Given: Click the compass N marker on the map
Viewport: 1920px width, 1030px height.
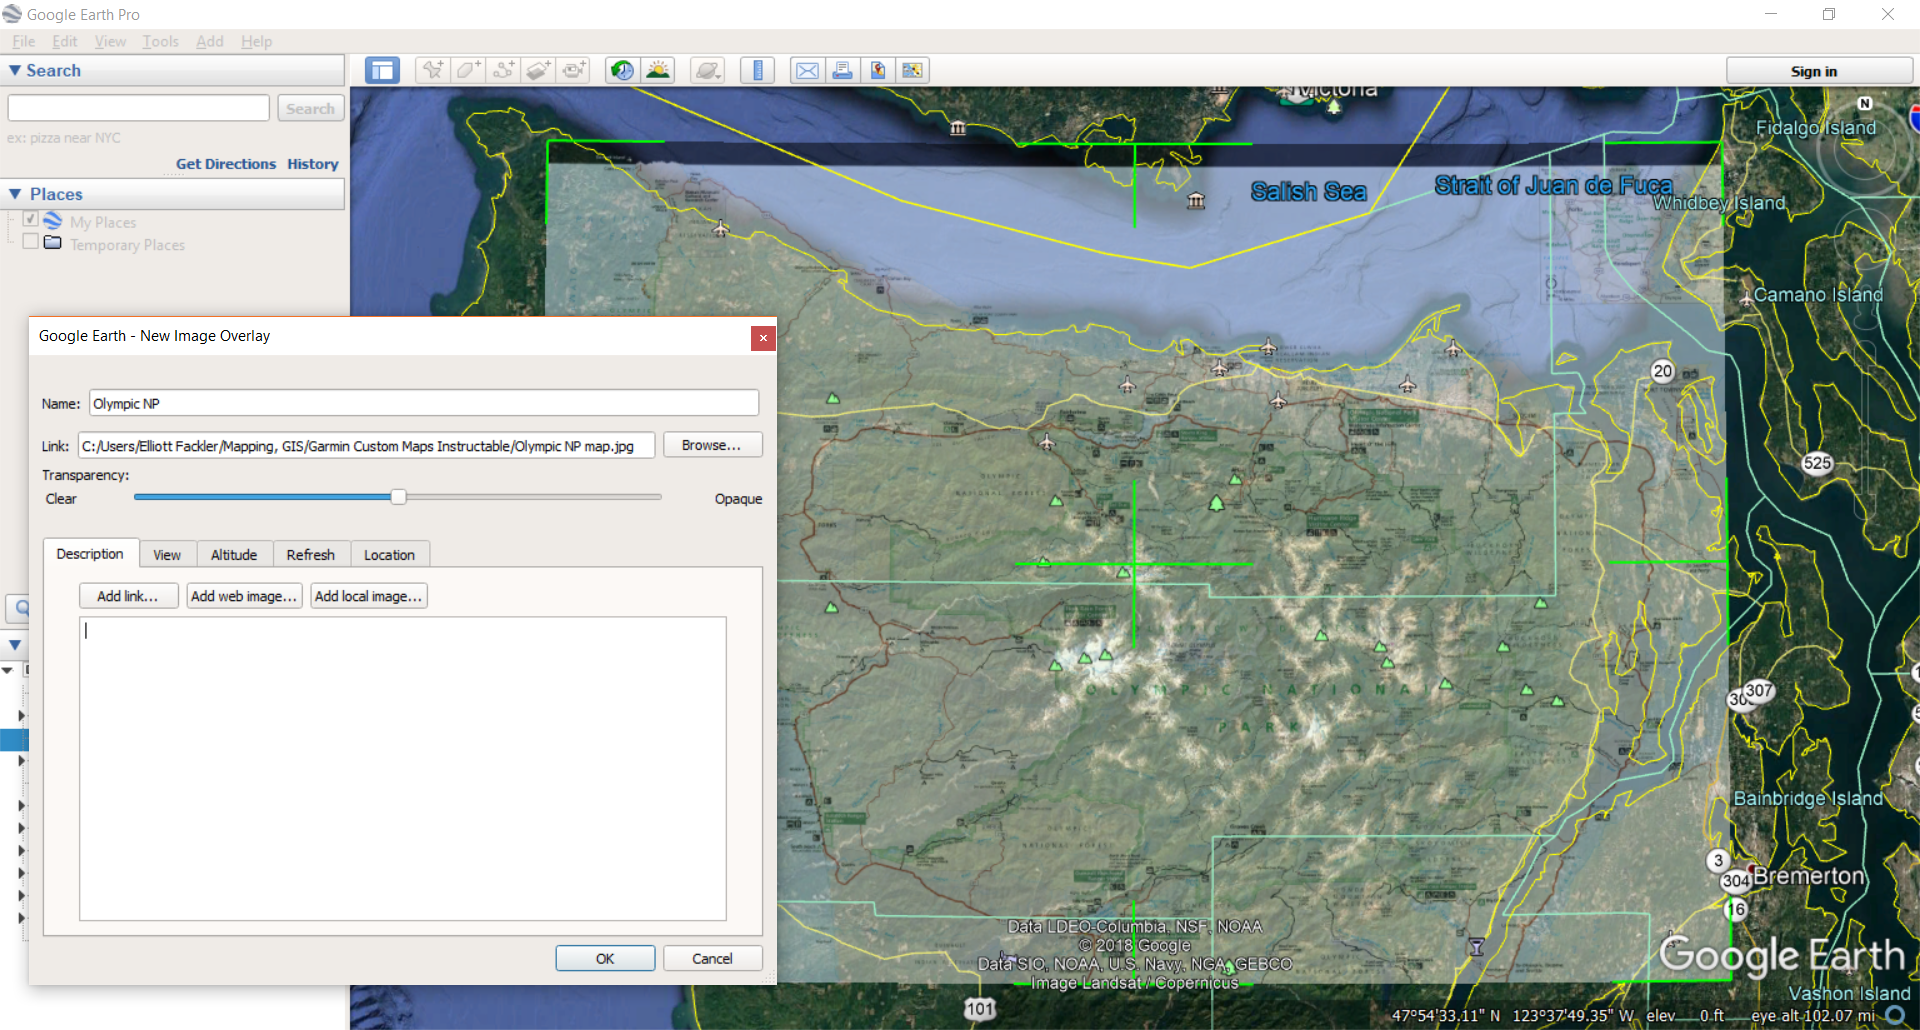Looking at the screenshot, I should [x=1864, y=103].
